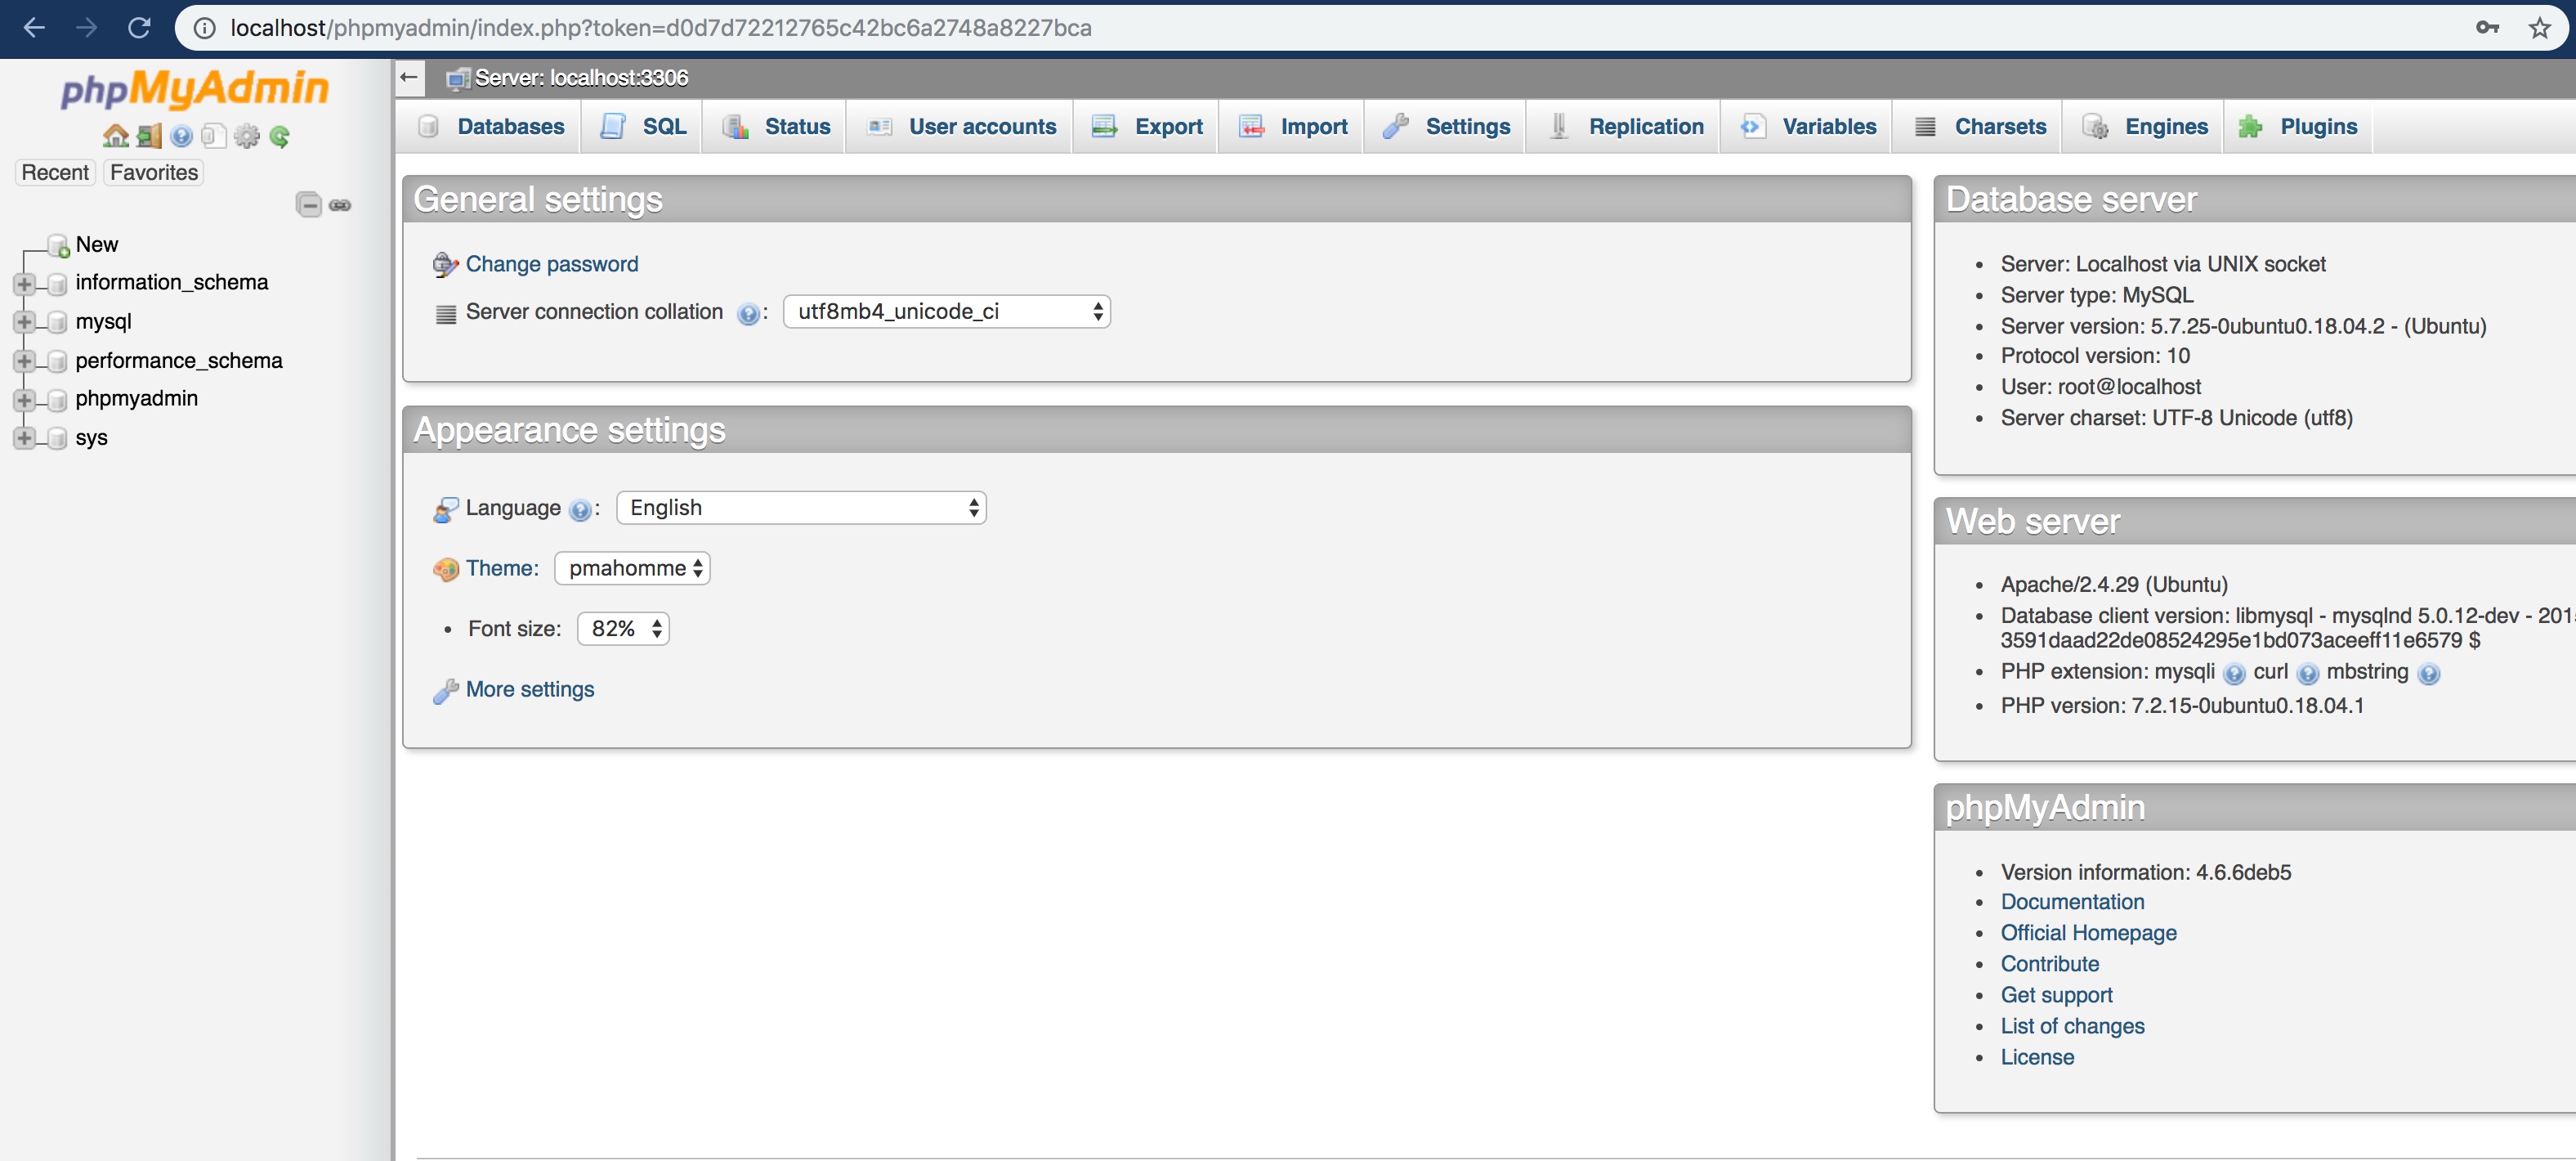Image resolution: width=2576 pixels, height=1161 pixels.
Task: Click the back navigation arrow
Action: (x=36, y=25)
